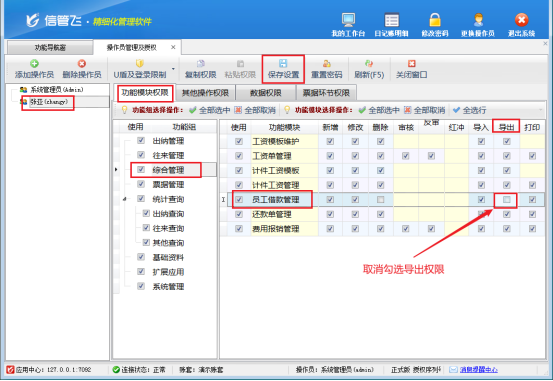Click the 修改密码 padlock icon
Viewport: 553px width, 381px height.
pyautogui.click(x=435, y=20)
